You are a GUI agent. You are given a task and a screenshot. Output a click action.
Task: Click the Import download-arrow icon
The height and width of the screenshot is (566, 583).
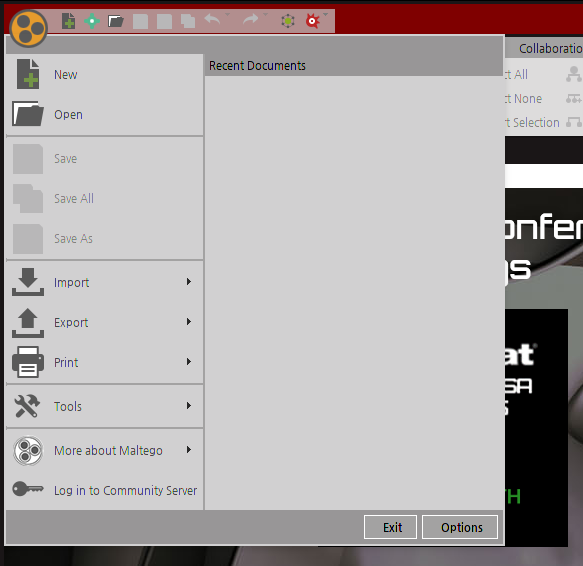(x=28, y=282)
